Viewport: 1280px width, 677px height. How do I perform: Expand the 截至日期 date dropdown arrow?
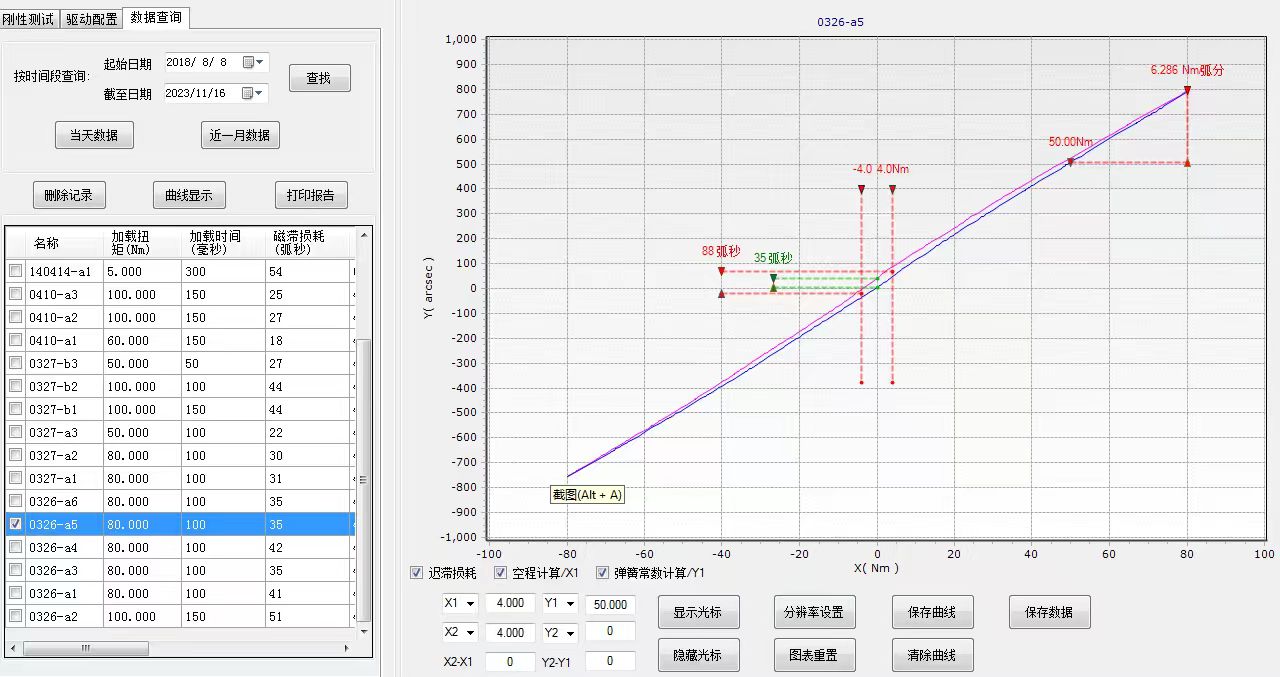(x=261, y=93)
